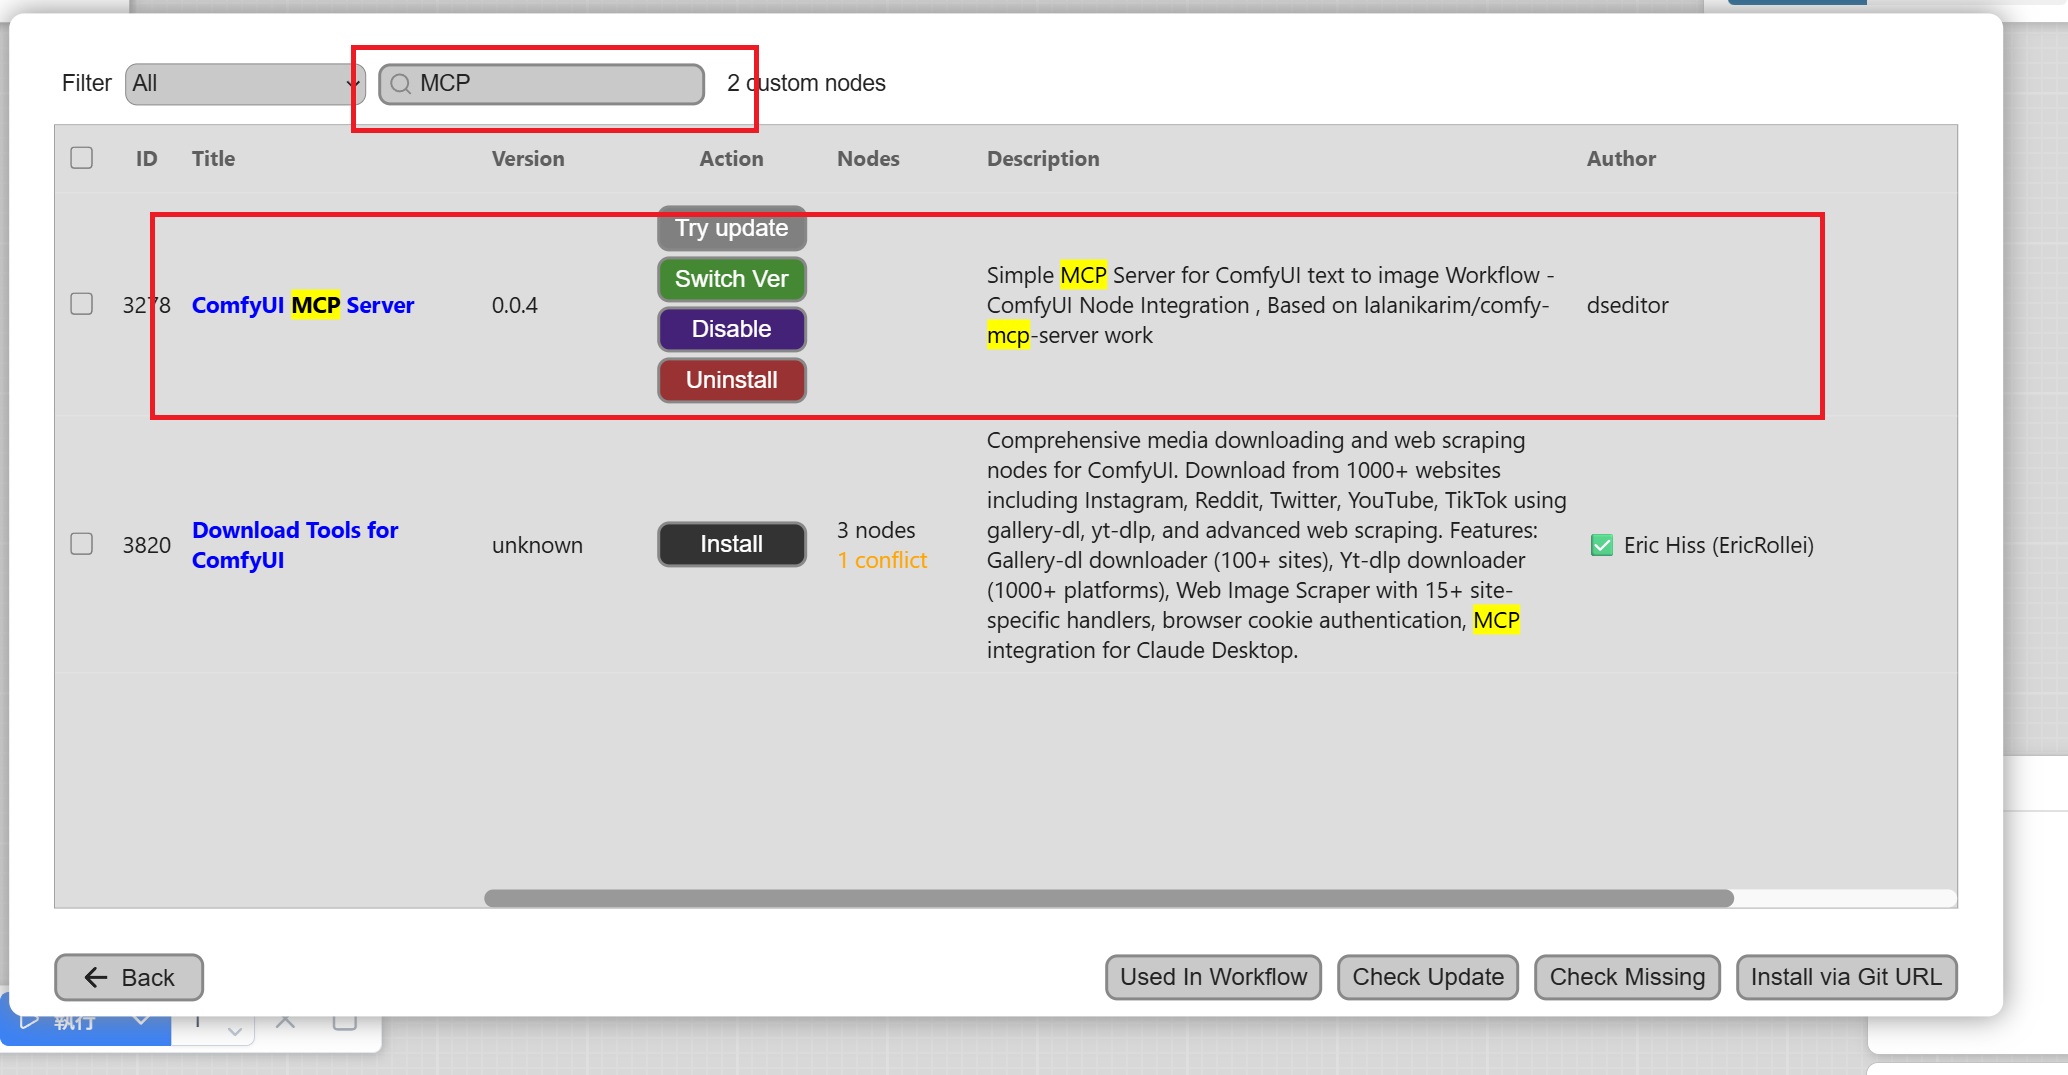Click the author name 'dseditor'
The height and width of the screenshot is (1075, 2068).
click(x=1627, y=305)
